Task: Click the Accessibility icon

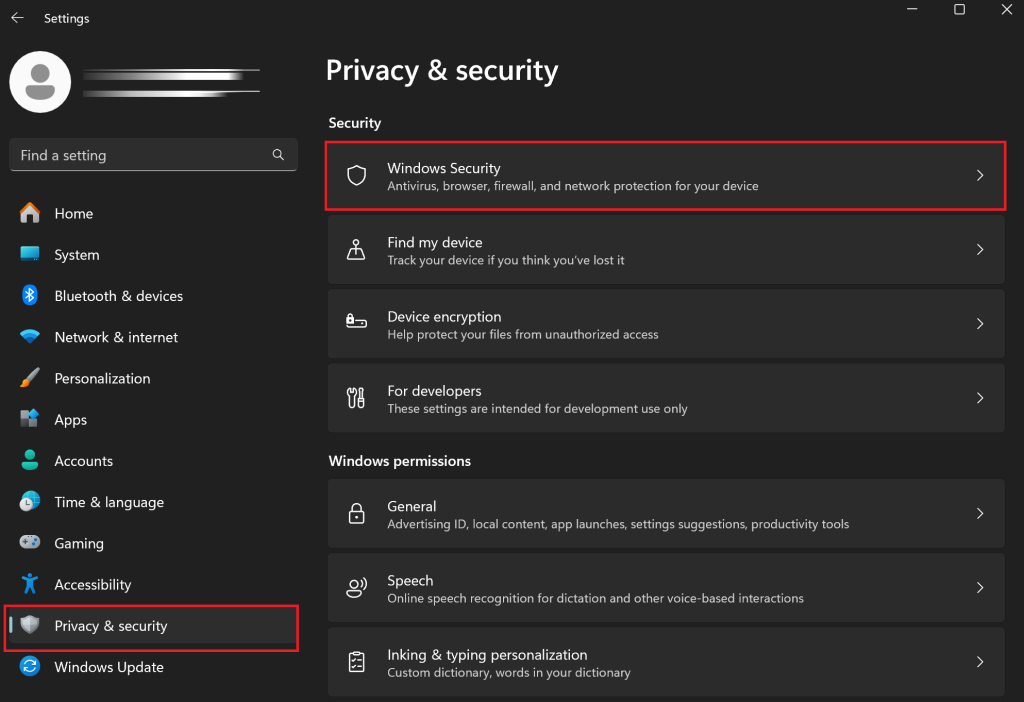Action: click(x=30, y=584)
